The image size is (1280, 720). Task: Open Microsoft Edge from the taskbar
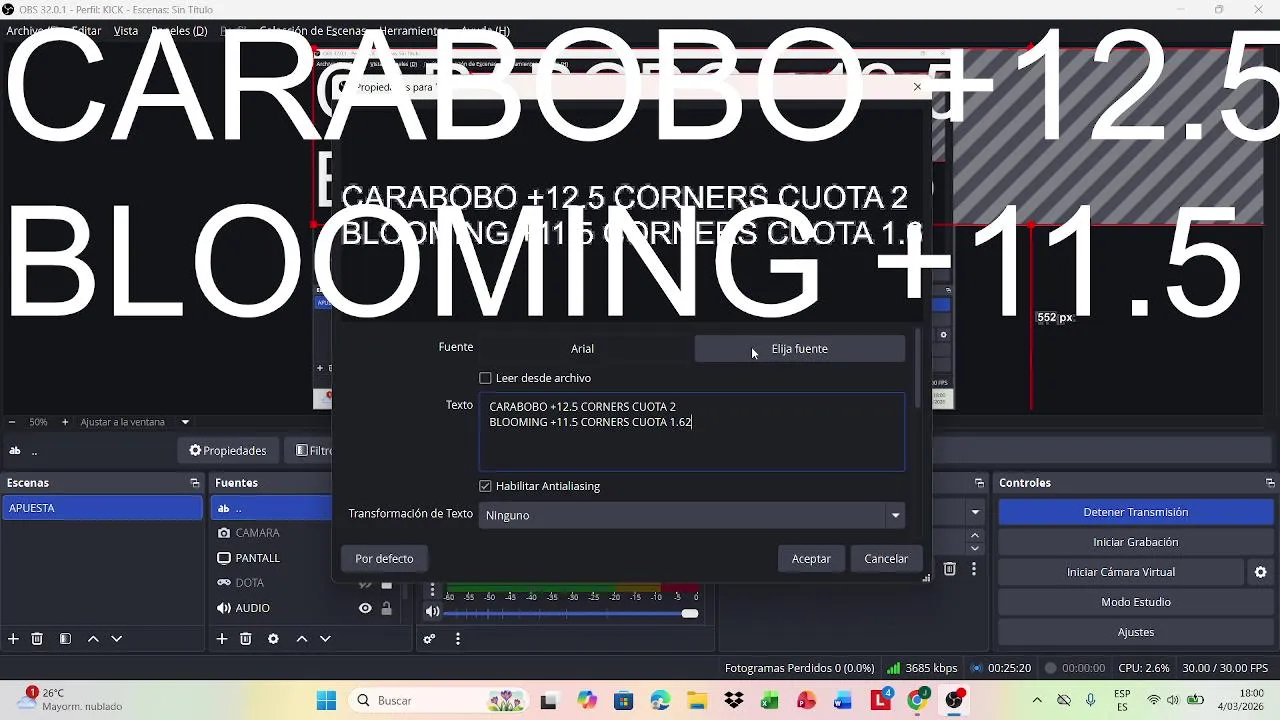pyautogui.click(x=660, y=701)
